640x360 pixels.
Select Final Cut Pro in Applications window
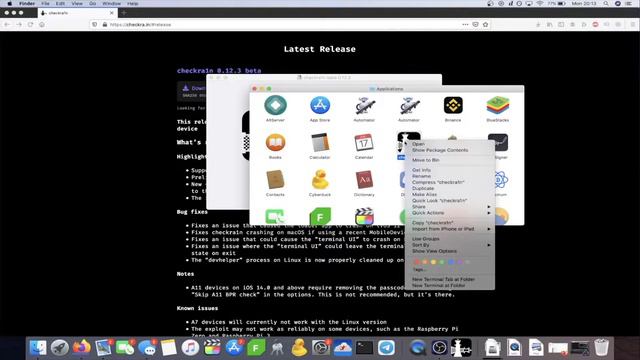click(364, 216)
